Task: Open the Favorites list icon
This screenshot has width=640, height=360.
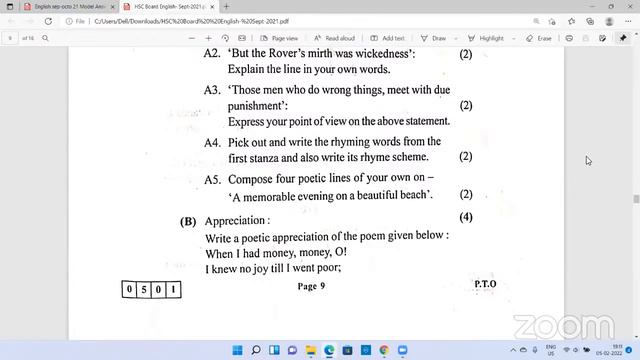Action: tap(571, 21)
